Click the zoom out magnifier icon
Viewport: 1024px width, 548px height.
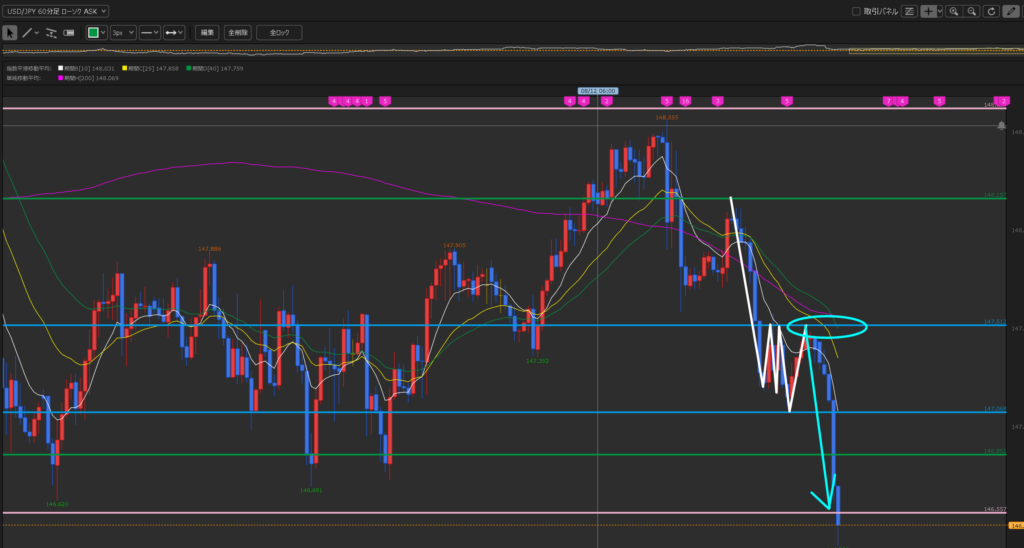(x=972, y=11)
